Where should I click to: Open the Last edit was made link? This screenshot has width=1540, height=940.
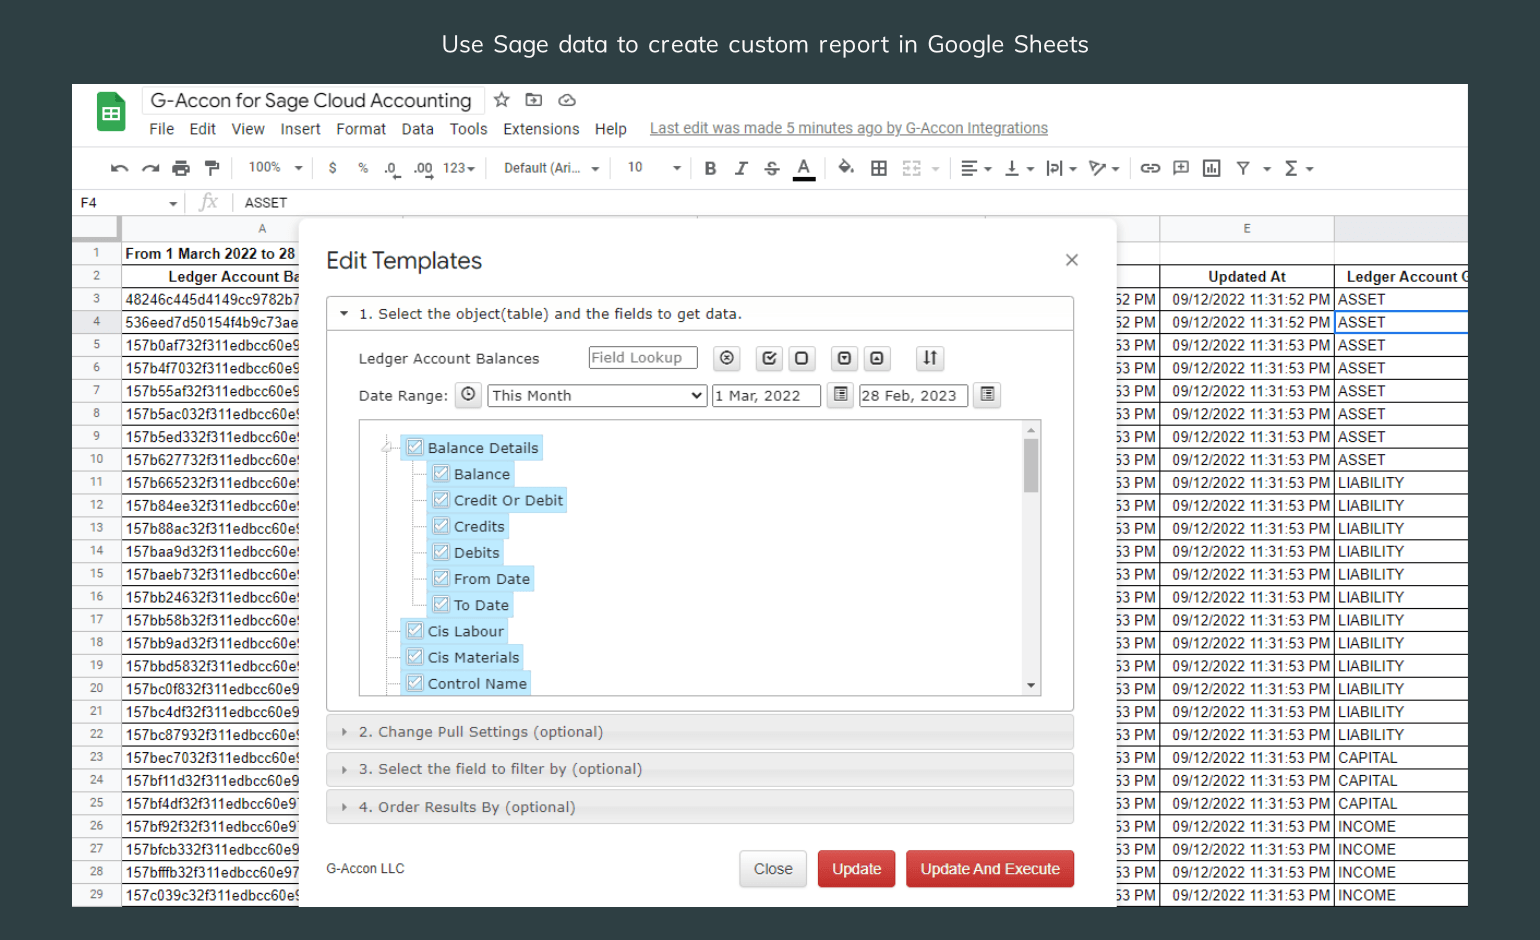[849, 128]
